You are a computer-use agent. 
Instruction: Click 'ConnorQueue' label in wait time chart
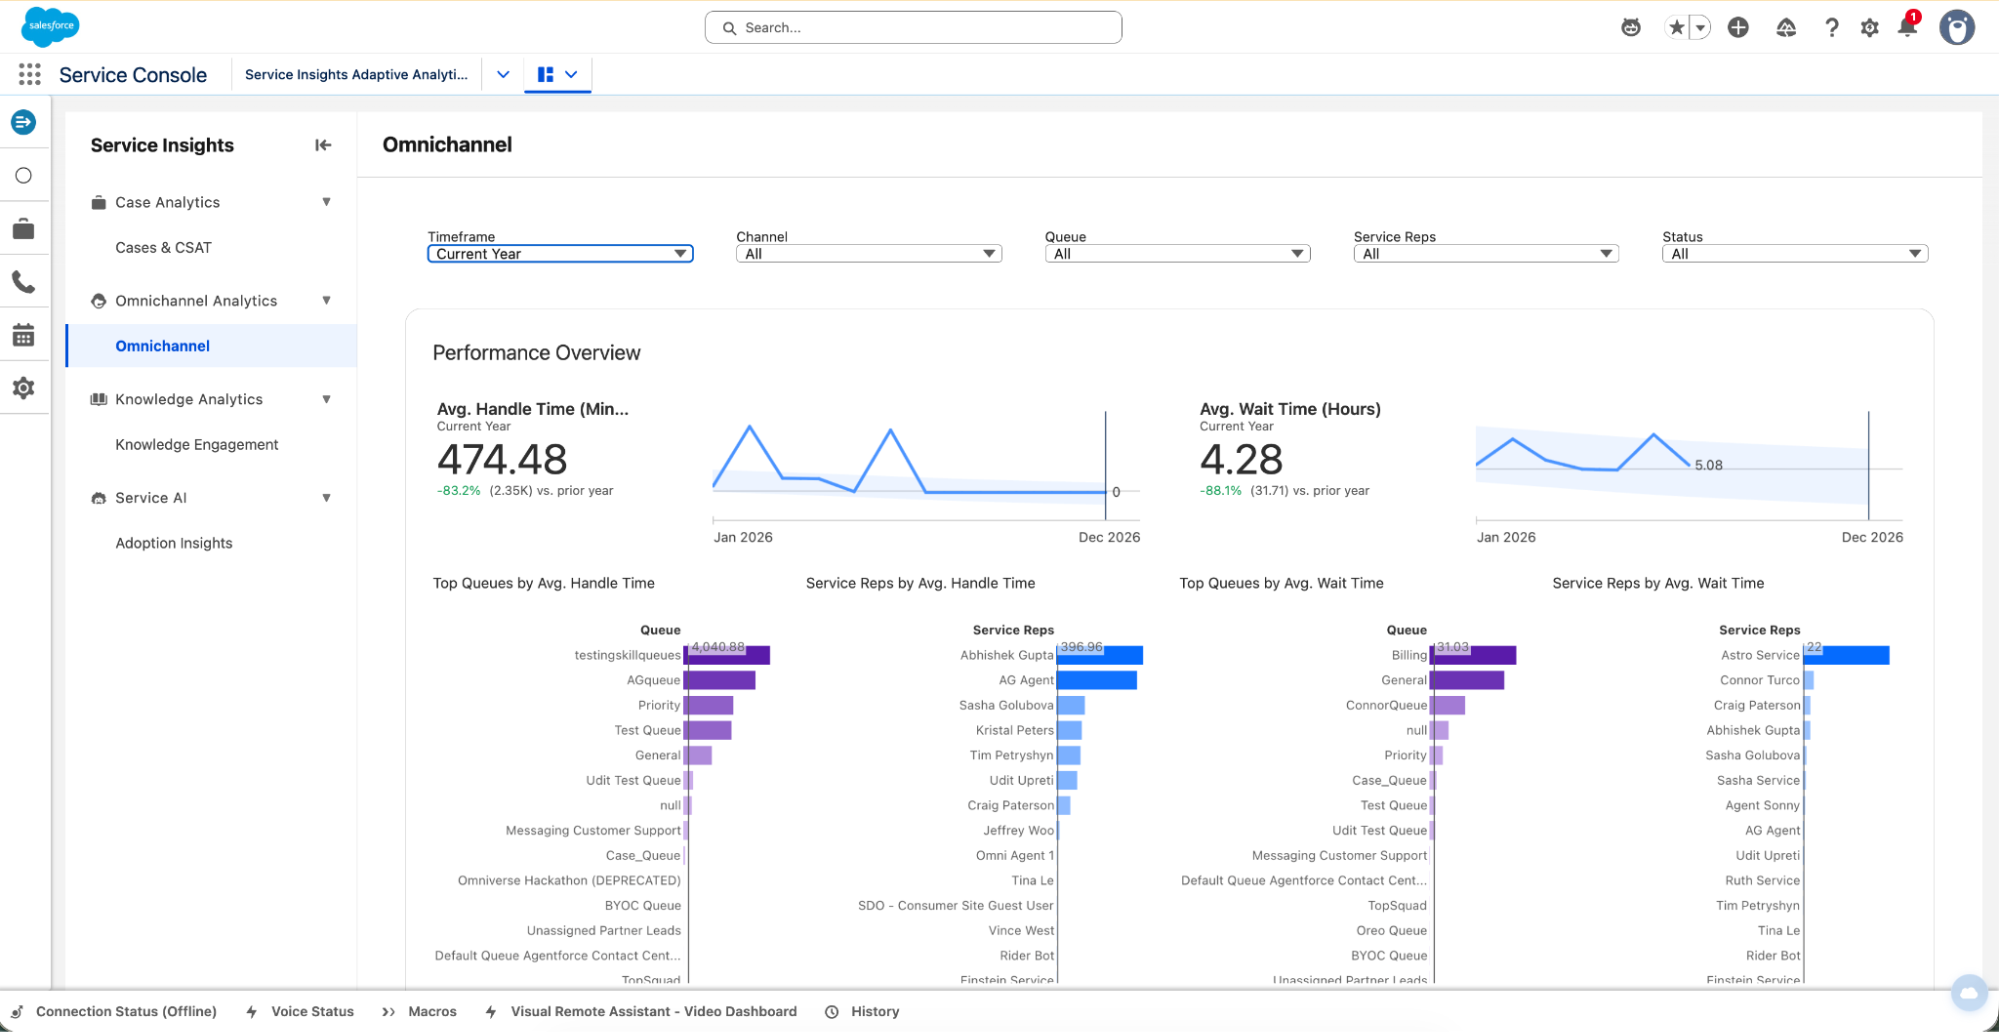(1386, 706)
